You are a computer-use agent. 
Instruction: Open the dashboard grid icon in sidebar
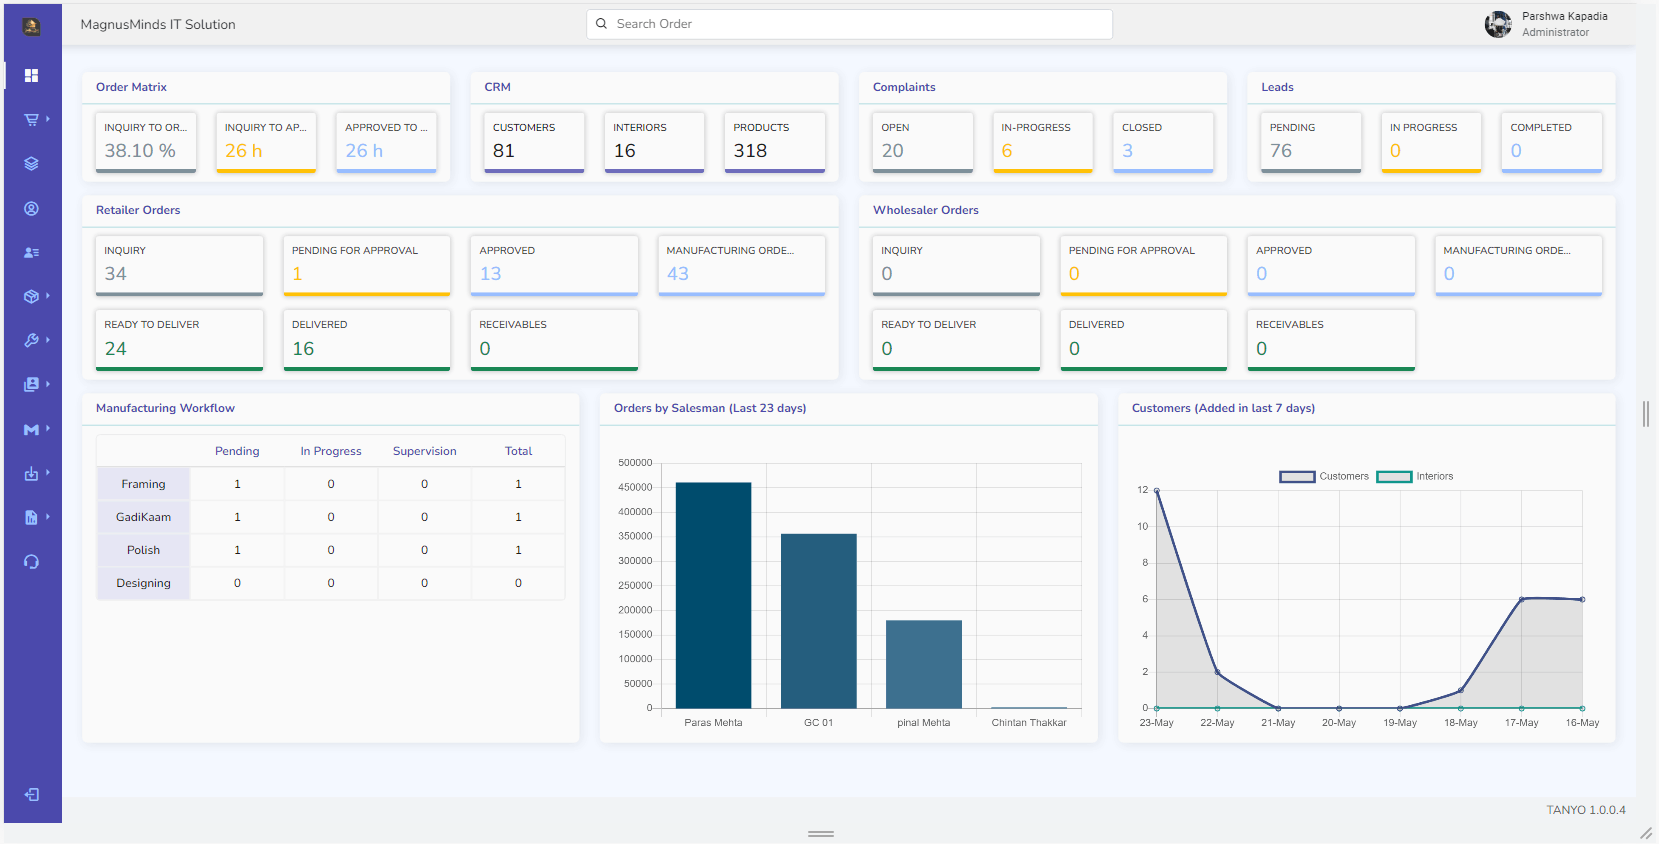(31, 76)
